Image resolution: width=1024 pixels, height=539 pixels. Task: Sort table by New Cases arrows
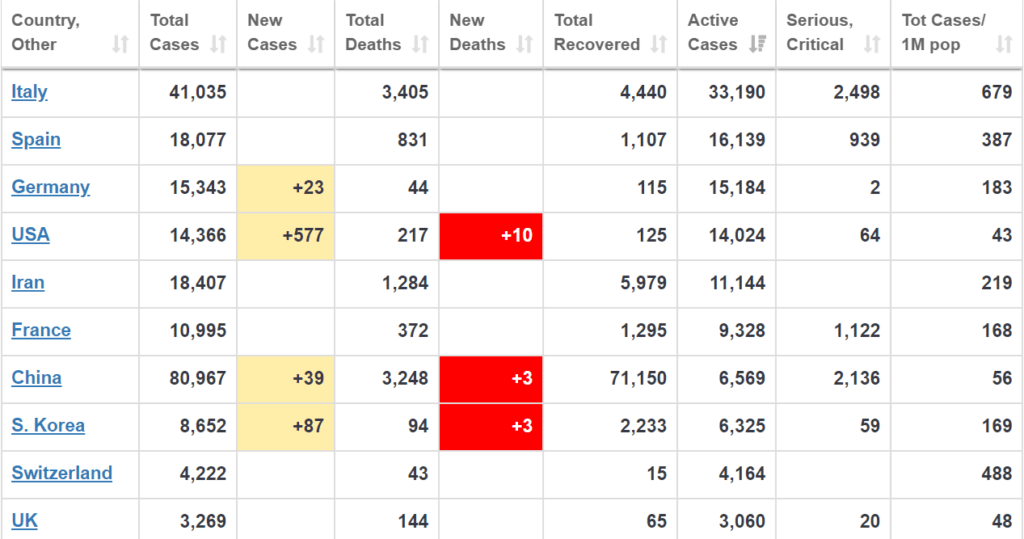[x=316, y=44]
